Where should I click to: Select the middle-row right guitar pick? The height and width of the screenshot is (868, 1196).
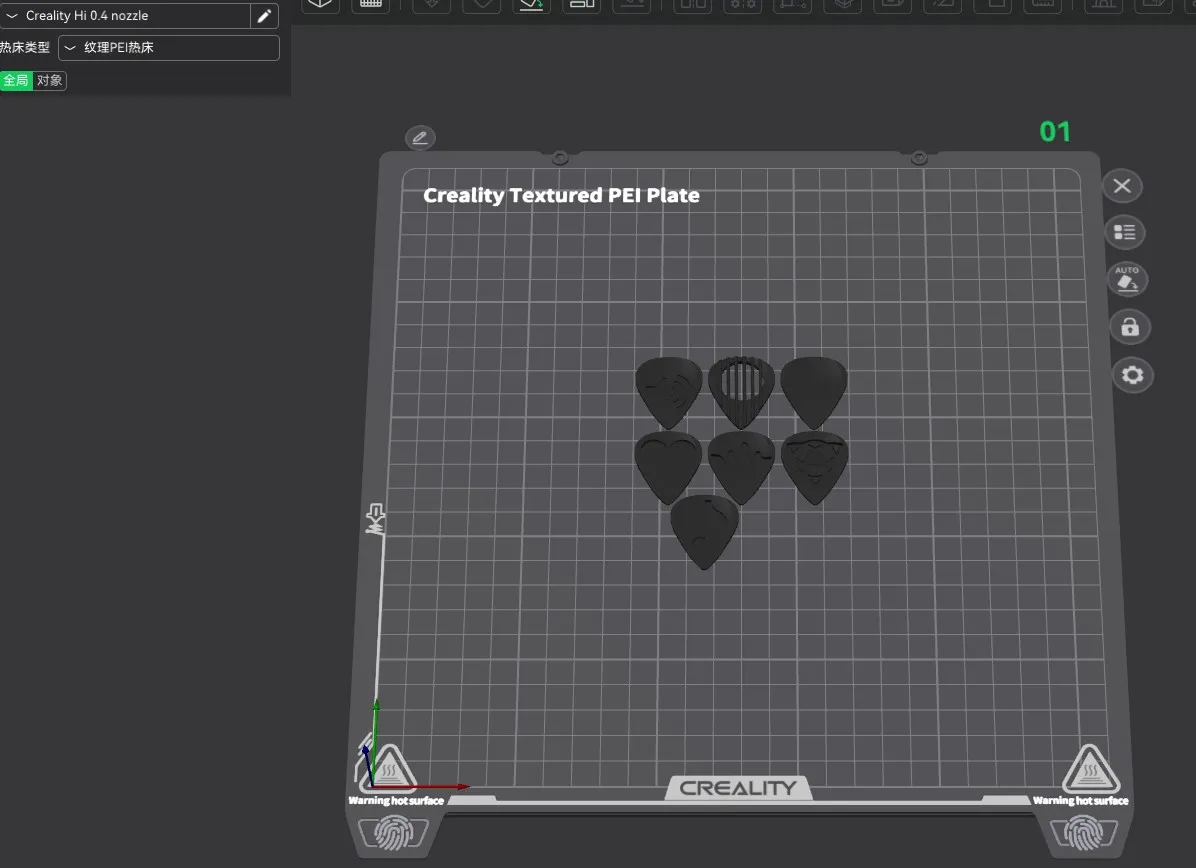tap(815, 463)
